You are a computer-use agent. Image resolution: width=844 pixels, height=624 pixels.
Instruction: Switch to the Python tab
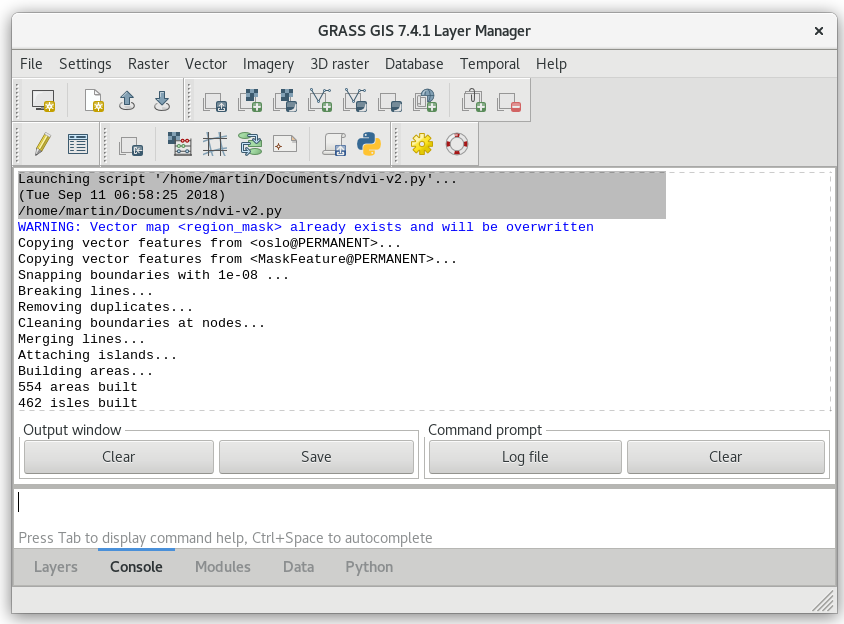click(x=369, y=567)
